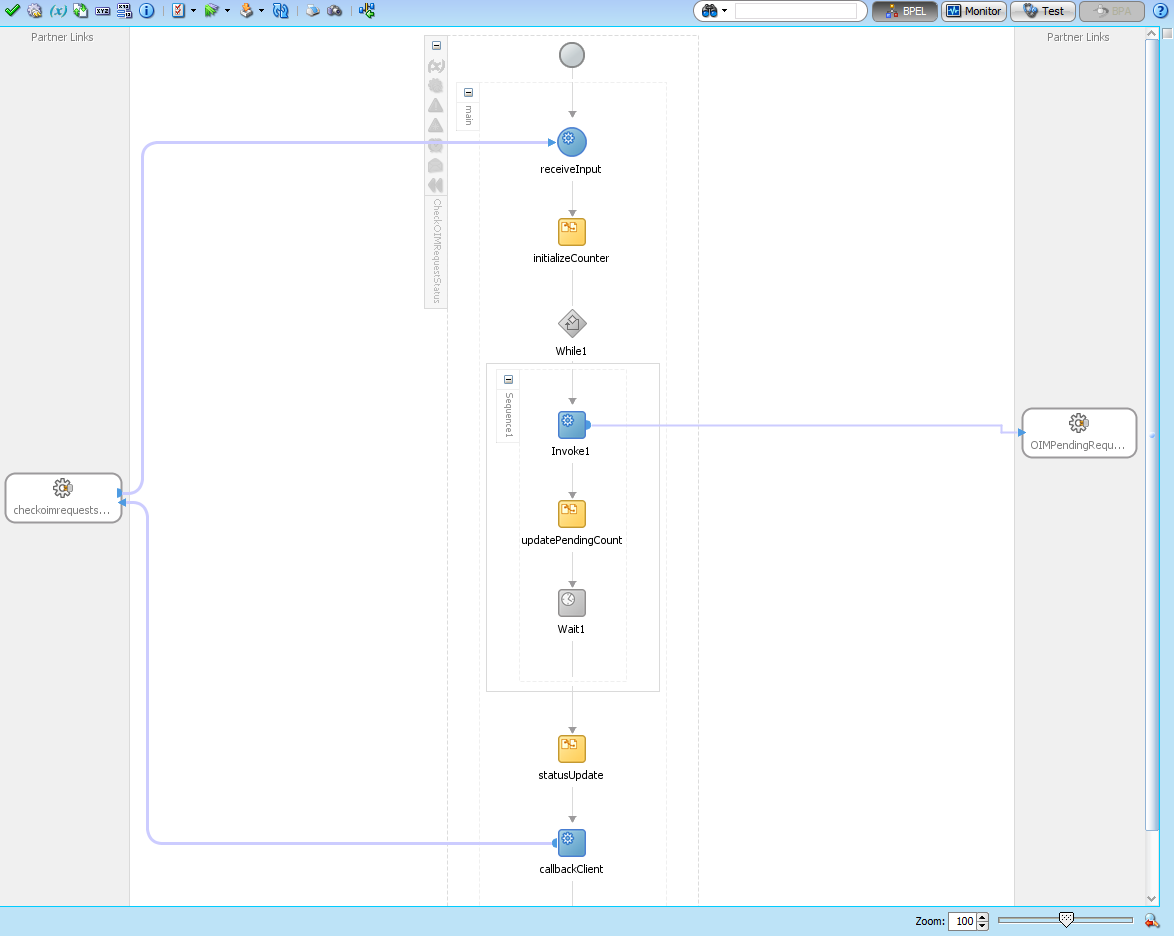Click the checkoimrequests partner link icon
The height and width of the screenshot is (936, 1174).
[x=62, y=489]
